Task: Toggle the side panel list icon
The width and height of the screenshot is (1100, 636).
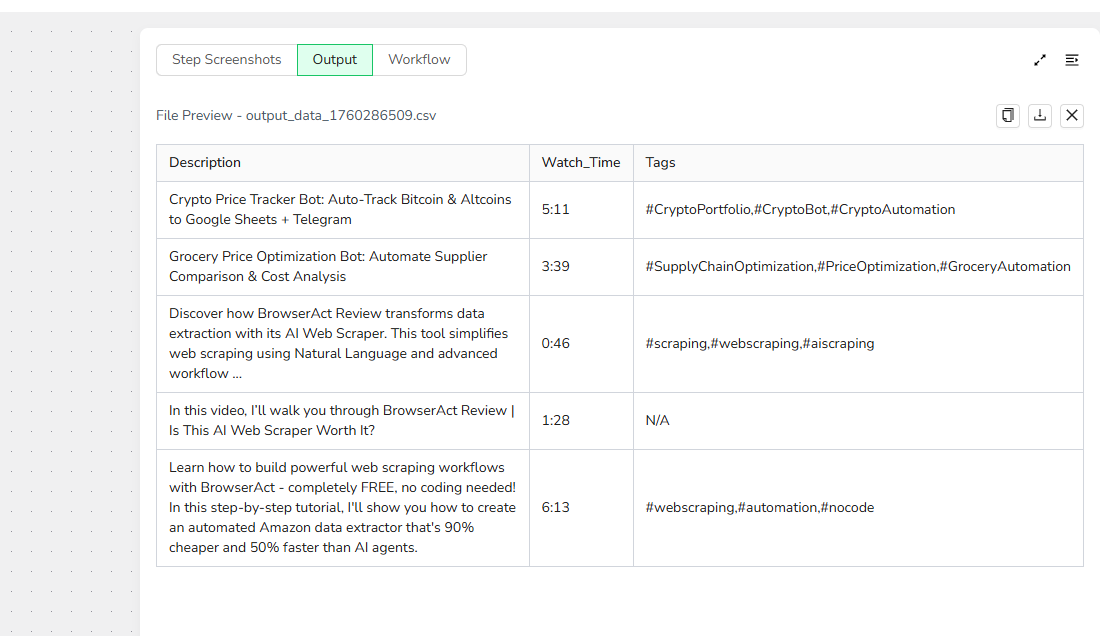Action: [1072, 60]
